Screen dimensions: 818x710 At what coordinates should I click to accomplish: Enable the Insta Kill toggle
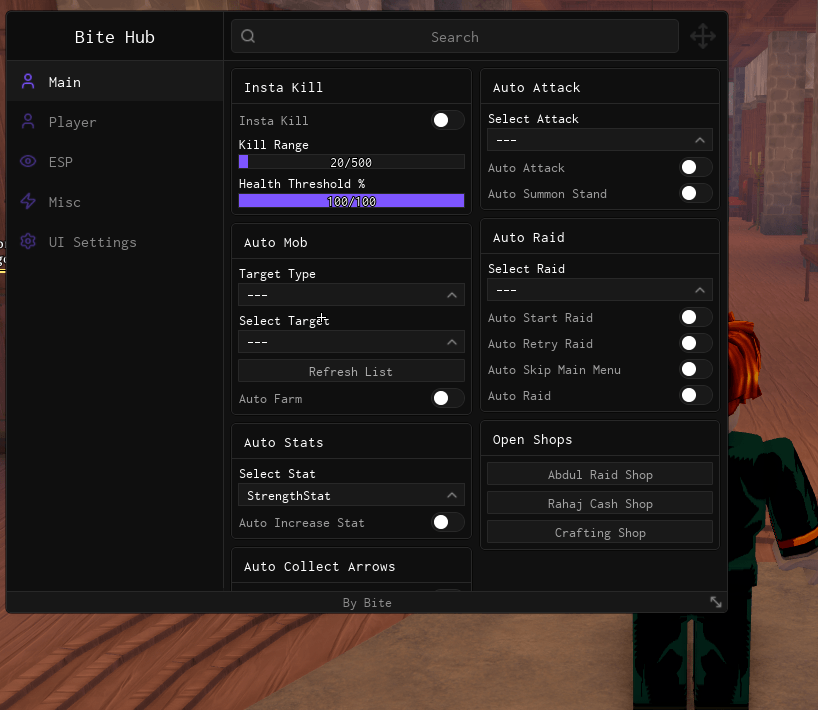tap(448, 121)
